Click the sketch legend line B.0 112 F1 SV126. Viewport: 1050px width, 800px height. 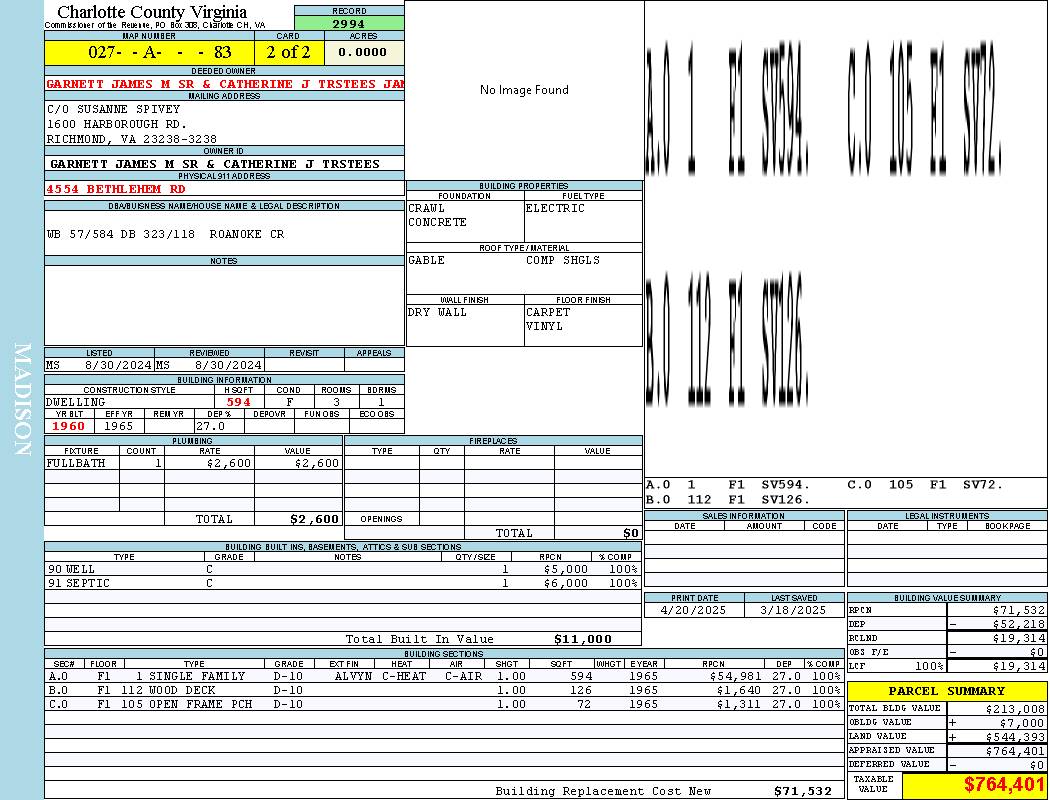click(729, 499)
